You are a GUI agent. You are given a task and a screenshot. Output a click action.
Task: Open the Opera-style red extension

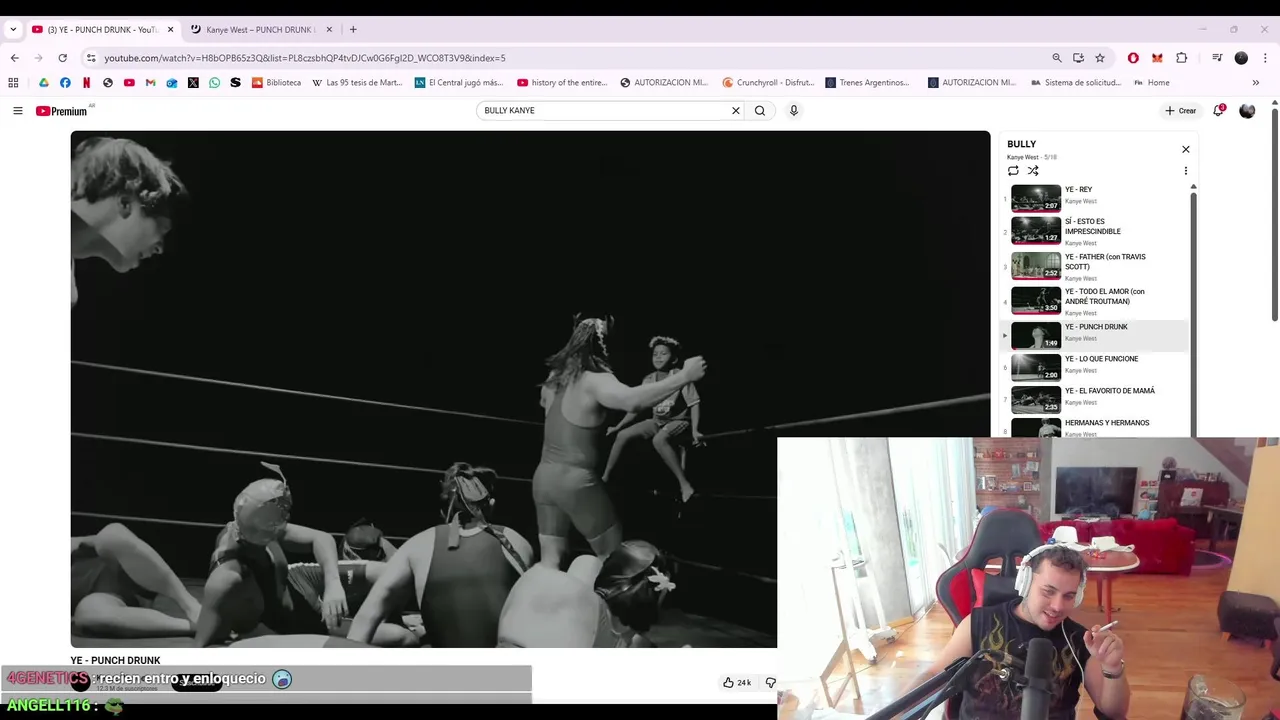(x=1133, y=58)
